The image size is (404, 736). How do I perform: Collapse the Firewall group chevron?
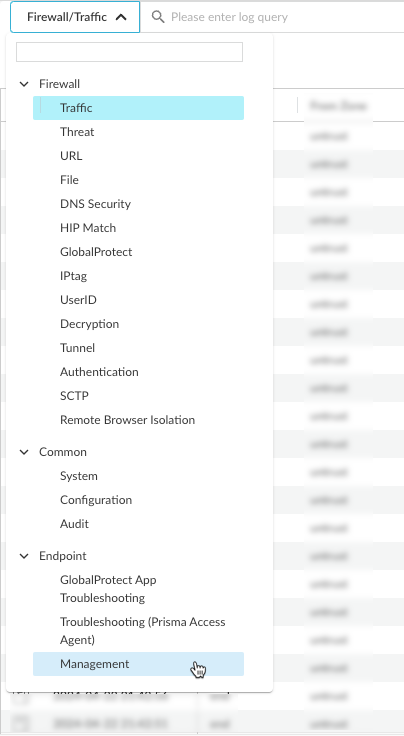[24, 84]
